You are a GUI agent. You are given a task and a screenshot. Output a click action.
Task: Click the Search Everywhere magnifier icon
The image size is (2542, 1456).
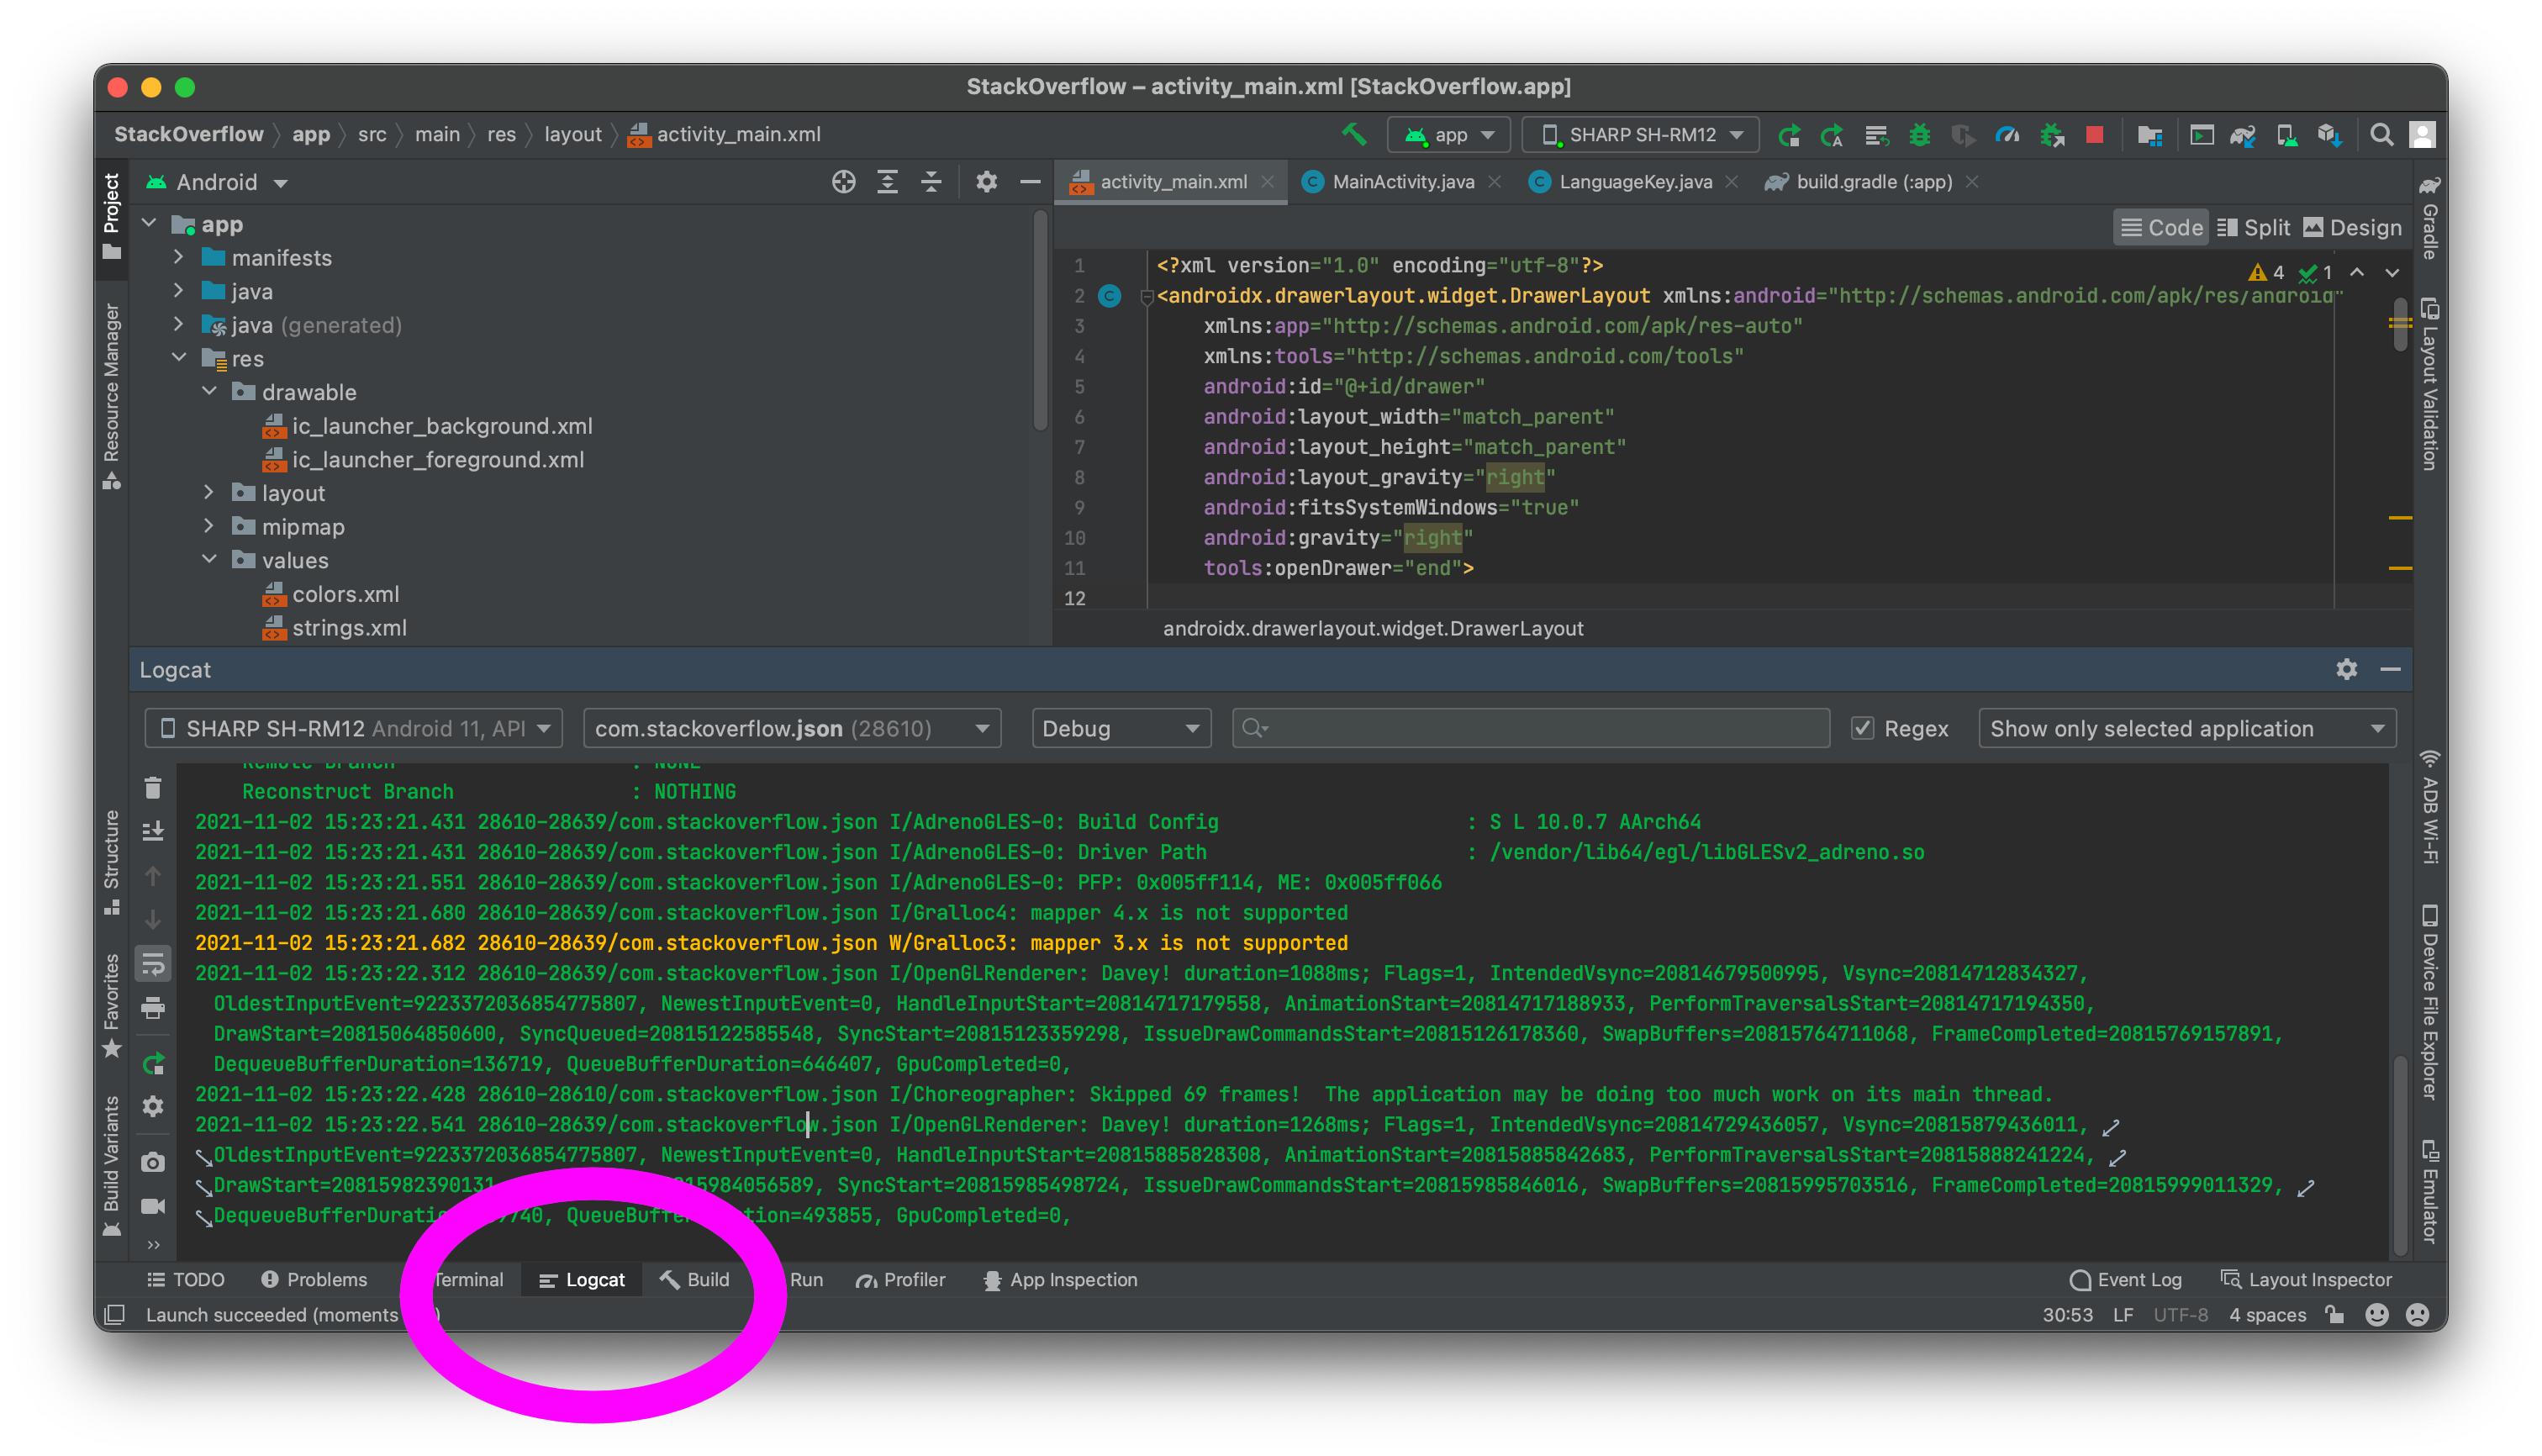coord(2381,134)
